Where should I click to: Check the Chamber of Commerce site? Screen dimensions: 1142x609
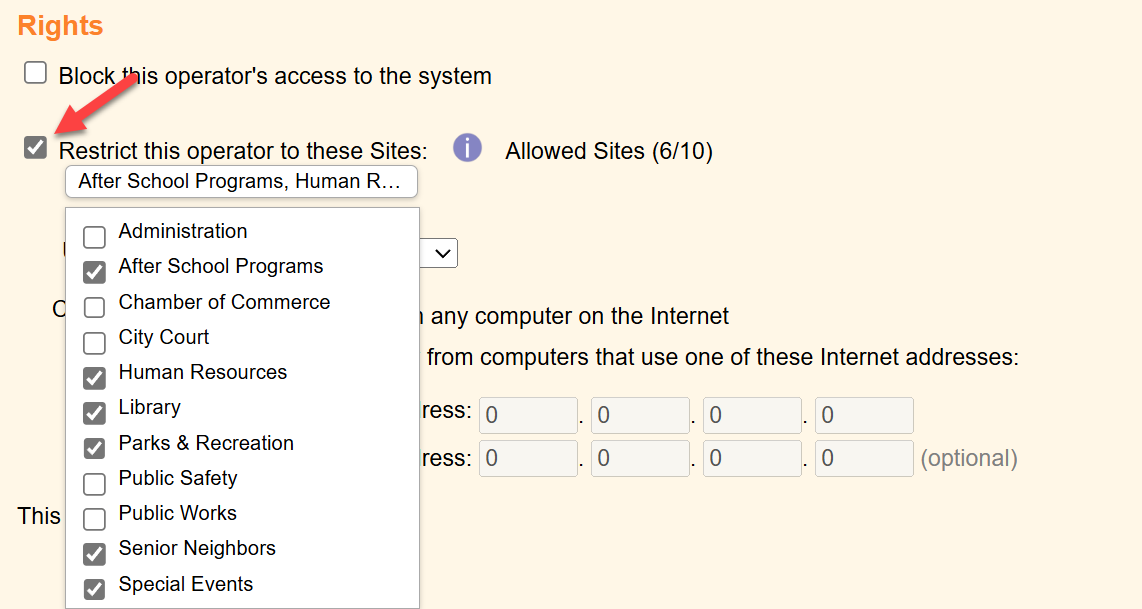point(94,307)
